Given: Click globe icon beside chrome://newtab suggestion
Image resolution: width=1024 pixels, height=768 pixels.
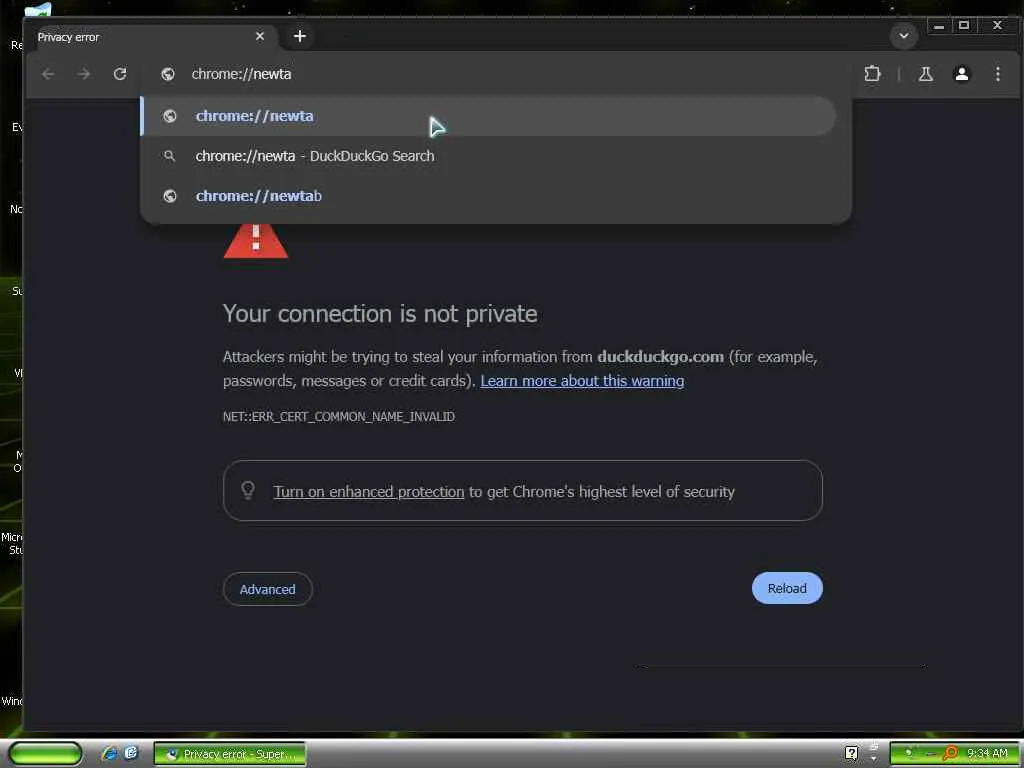Looking at the screenshot, I should (170, 196).
